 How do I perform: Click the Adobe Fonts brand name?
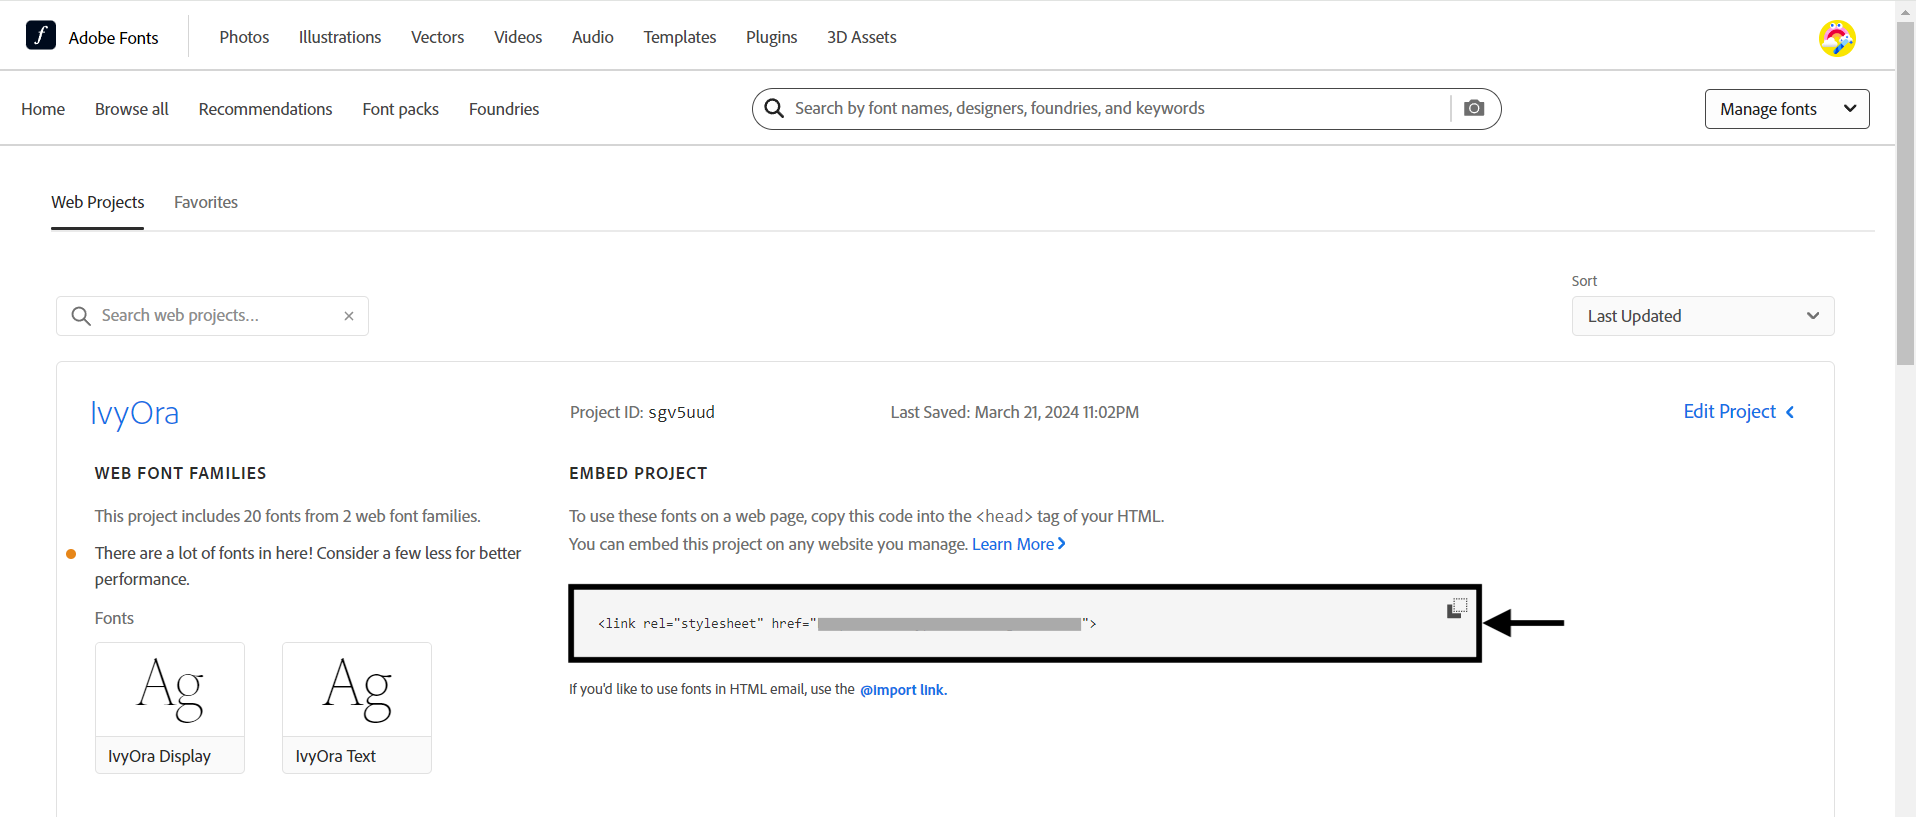[113, 38]
